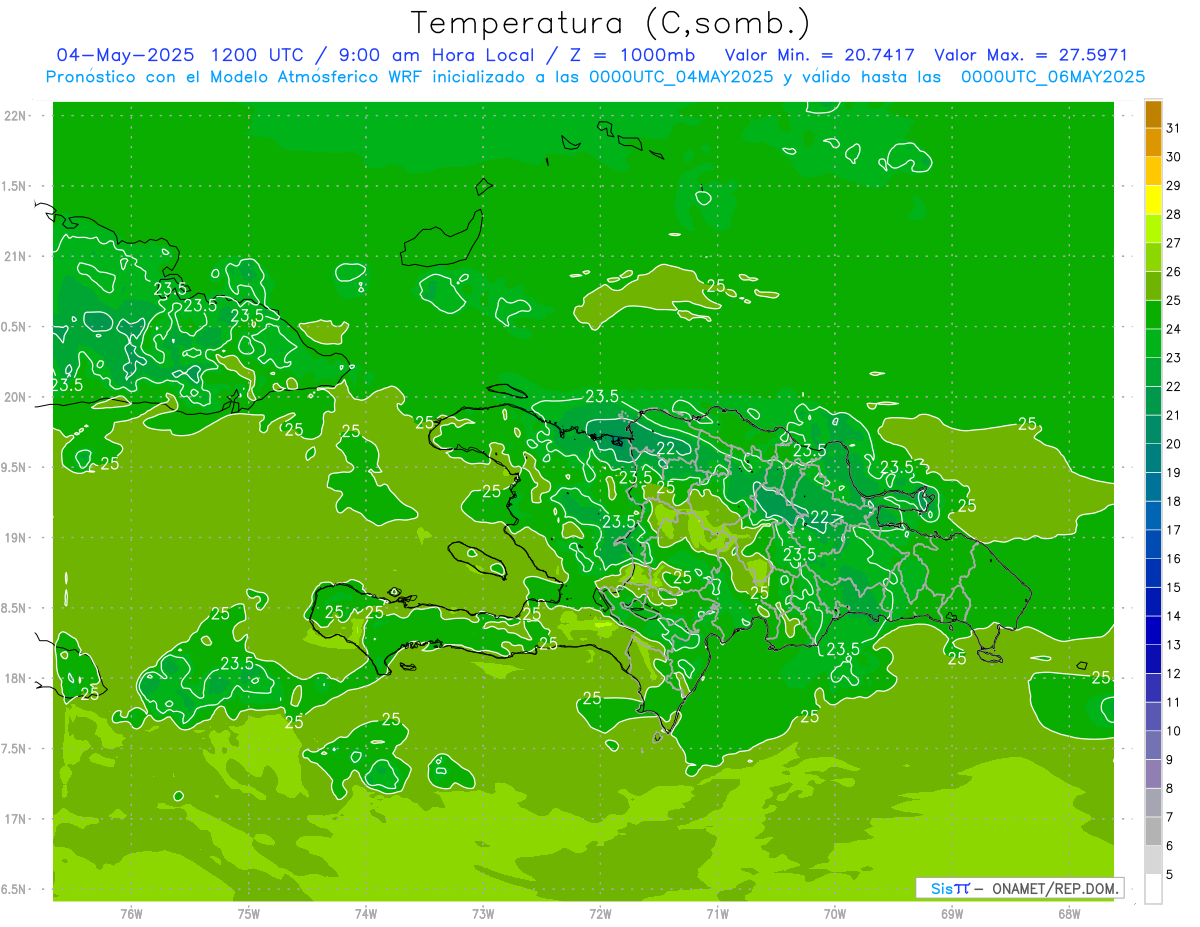The image size is (1200, 927).
Task: Click the purple swatch between 9 and 10
Action: [x=1153, y=746]
